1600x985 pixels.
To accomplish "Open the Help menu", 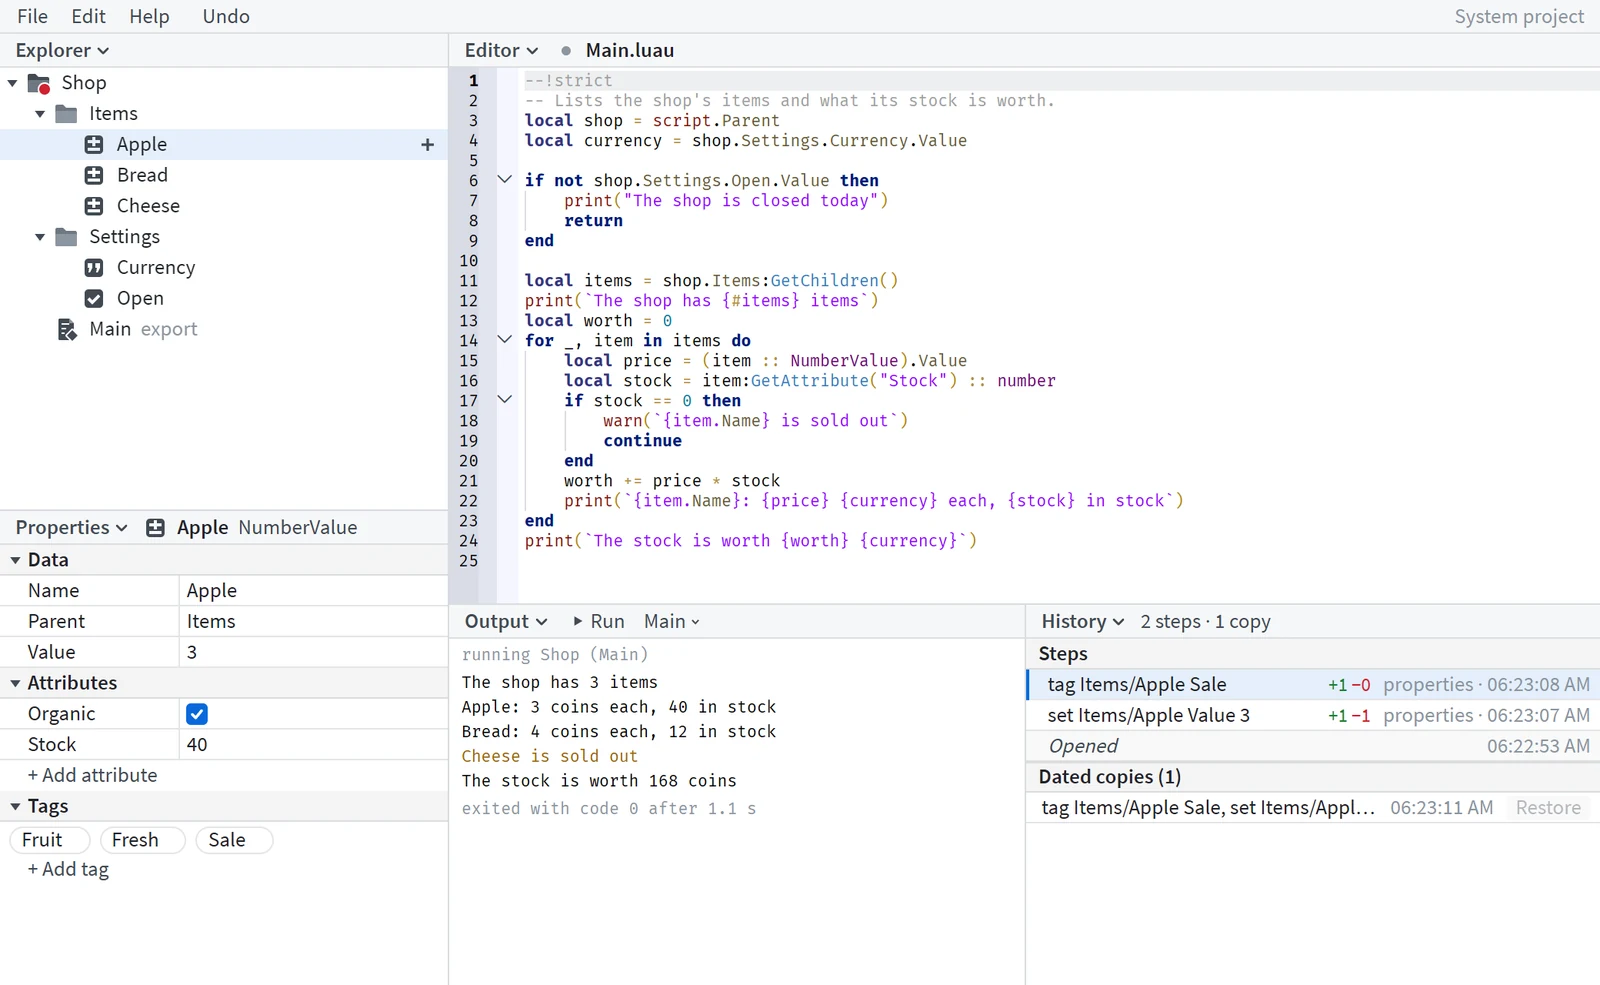I will (x=149, y=17).
